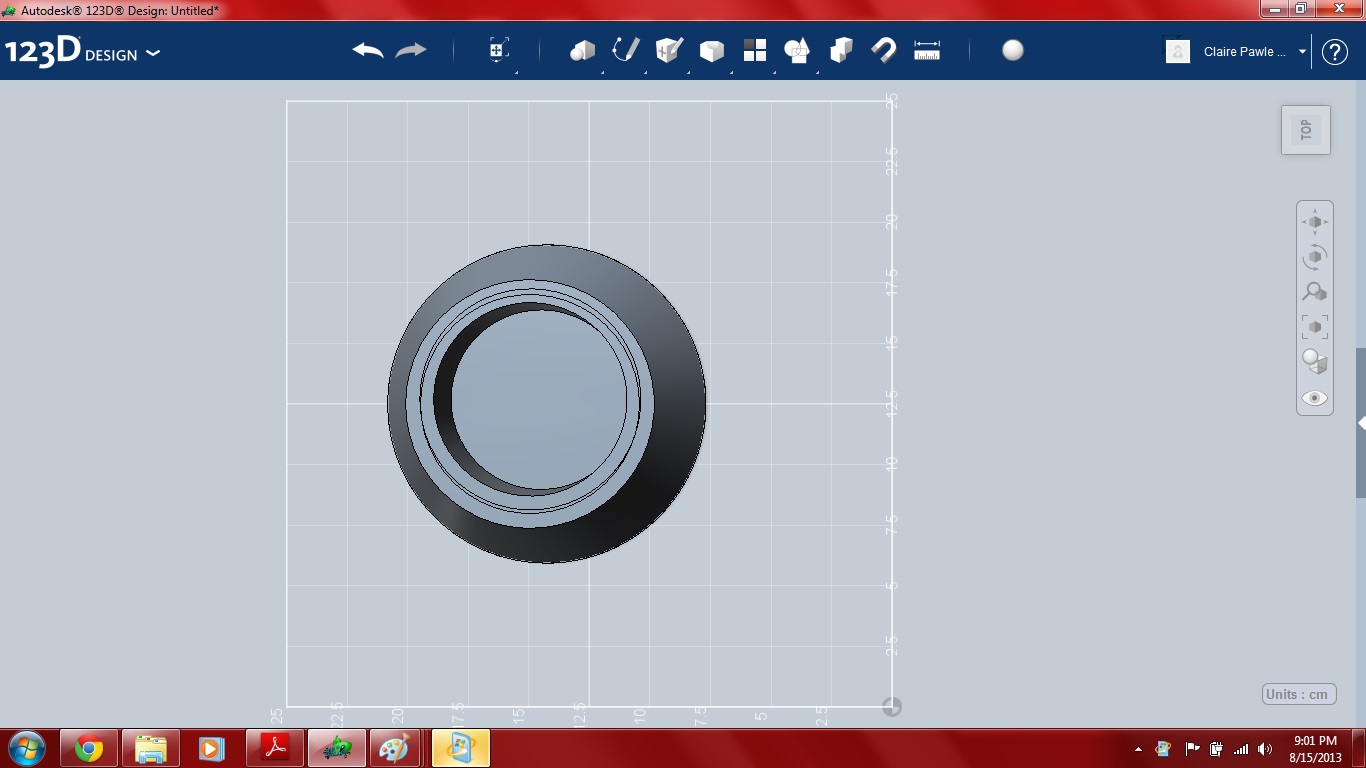This screenshot has height=768, width=1366.
Task: Click the Fit to view icon
Action: point(1315,327)
